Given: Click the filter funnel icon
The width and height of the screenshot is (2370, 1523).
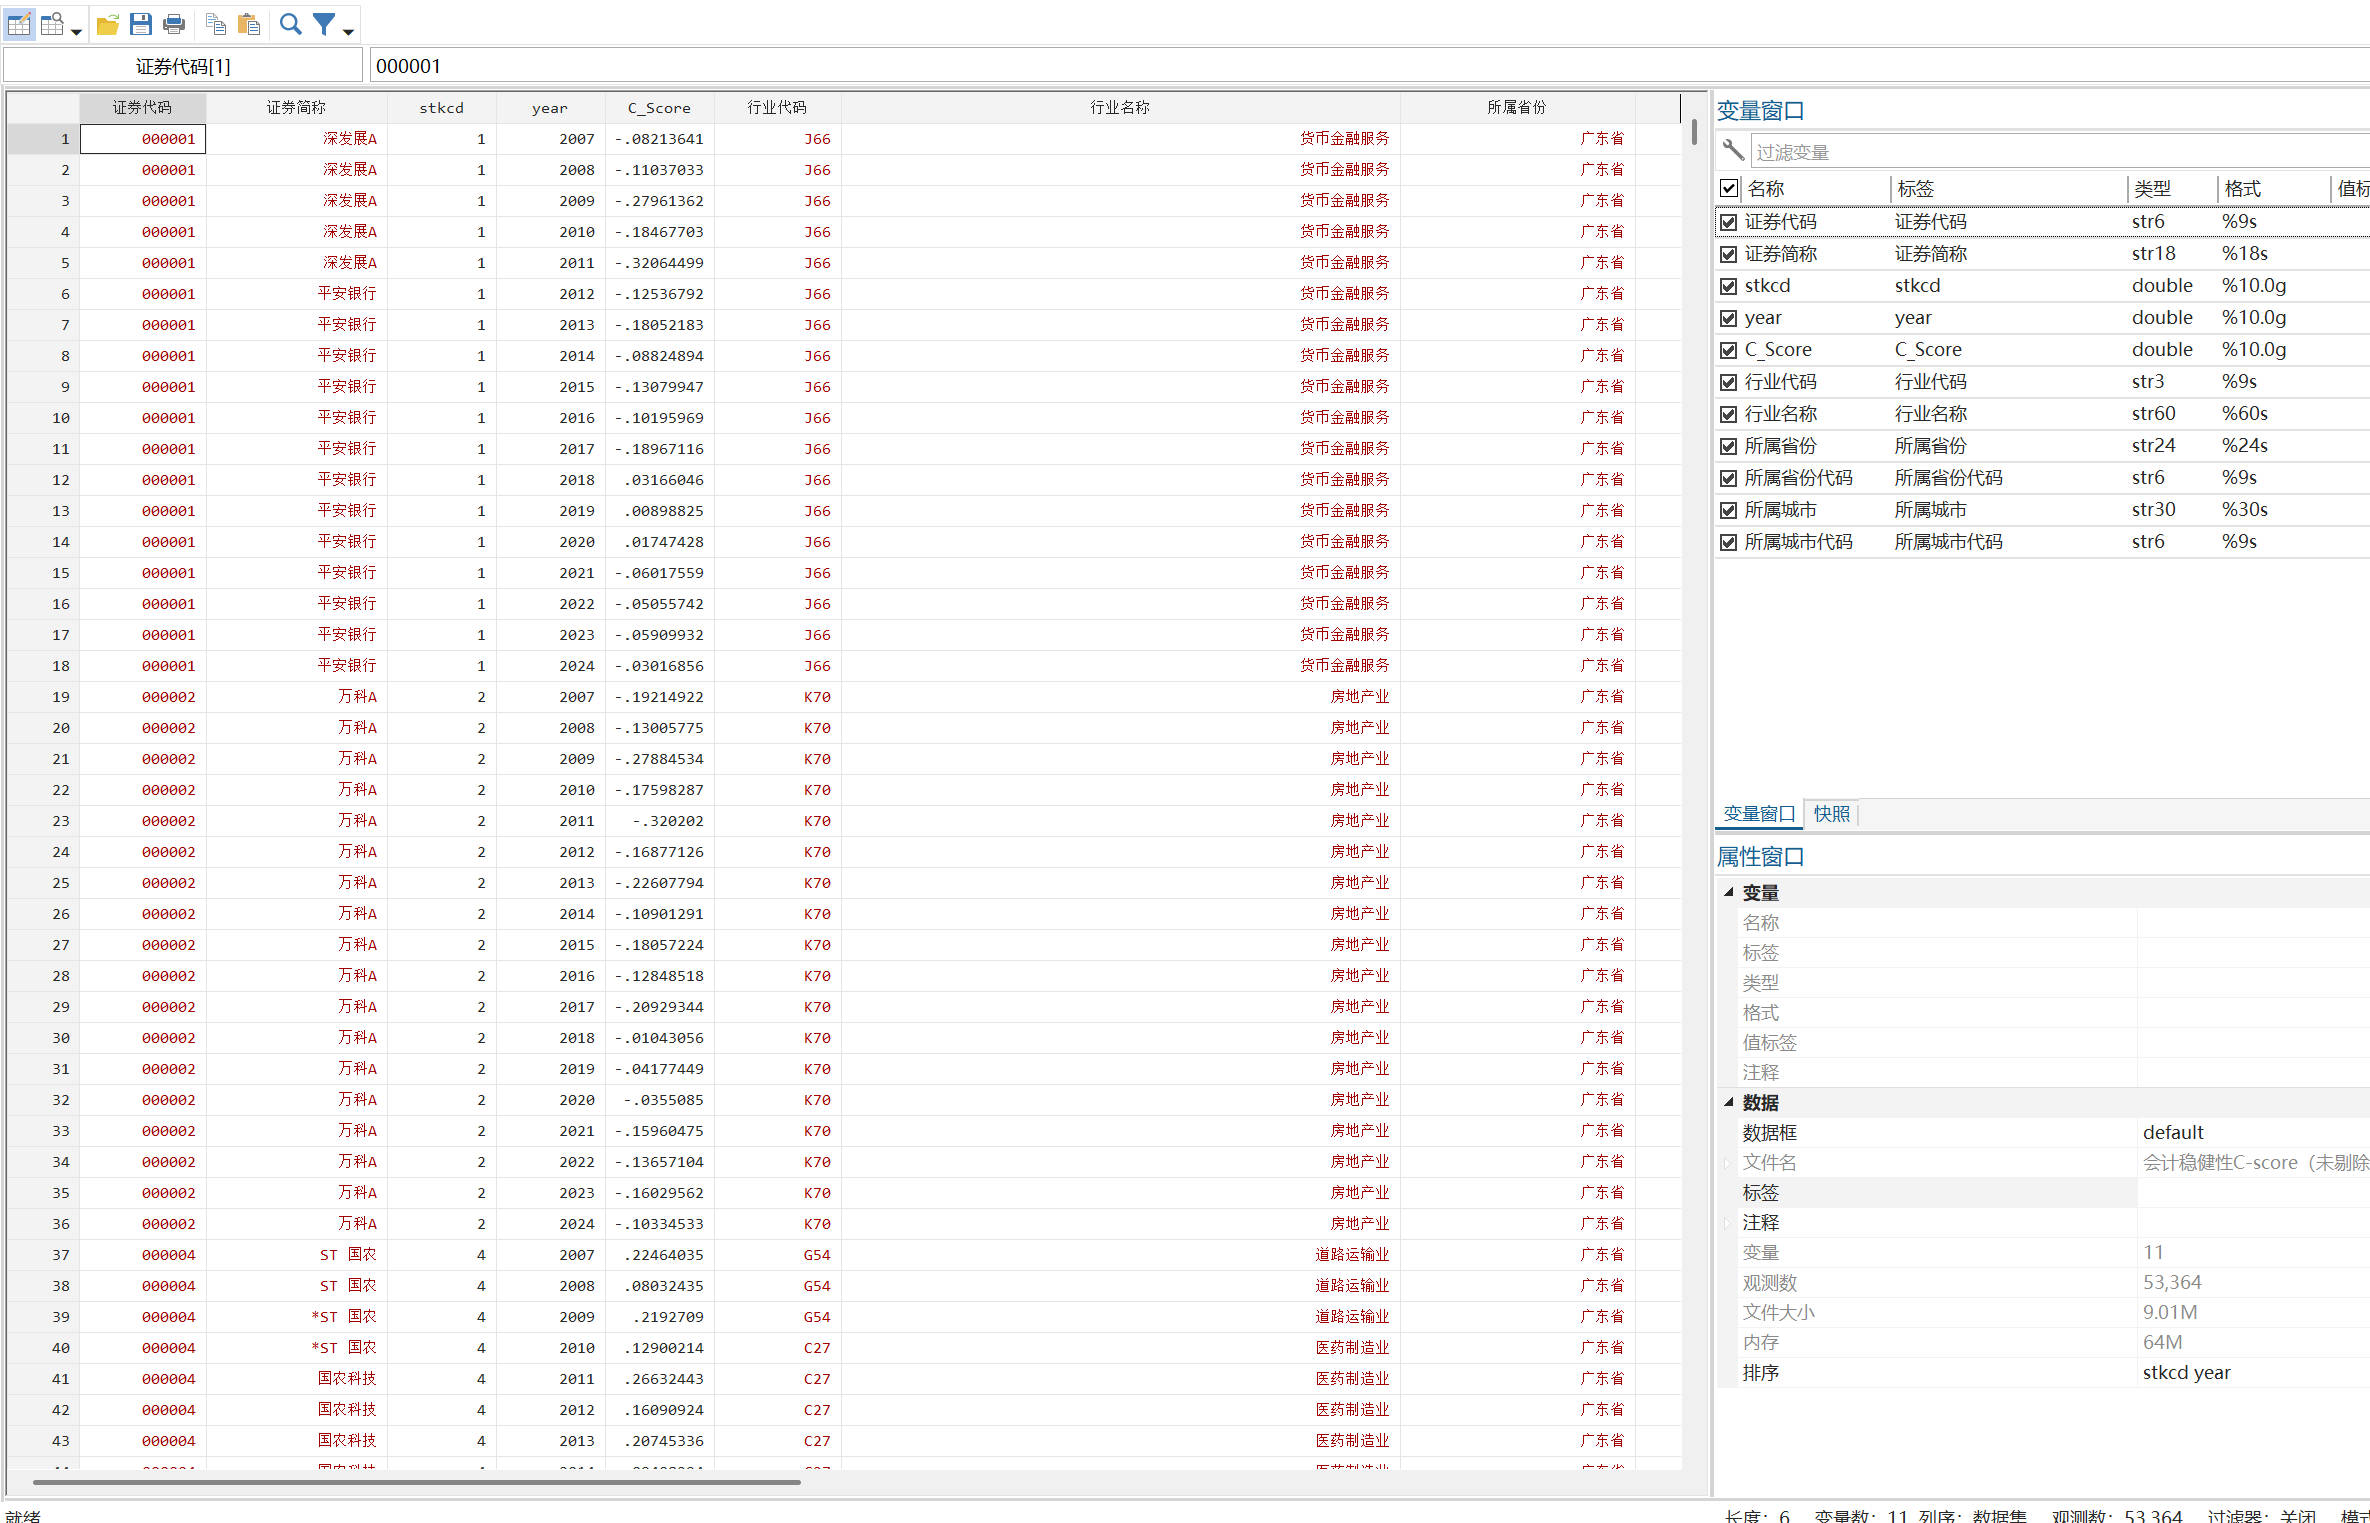Looking at the screenshot, I should point(324,24).
